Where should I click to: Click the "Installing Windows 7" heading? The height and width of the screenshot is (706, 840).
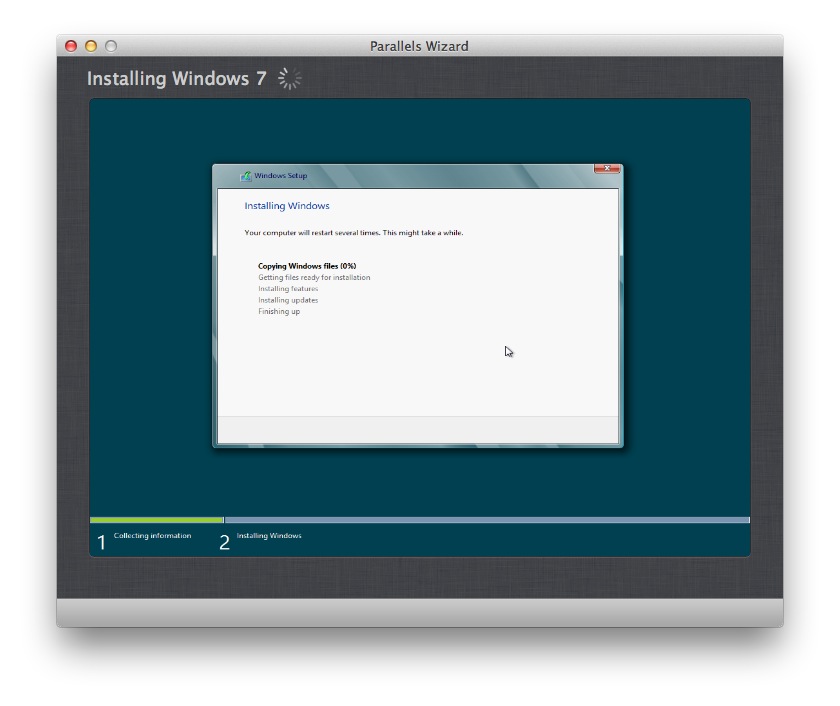click(x=177, y=79)
